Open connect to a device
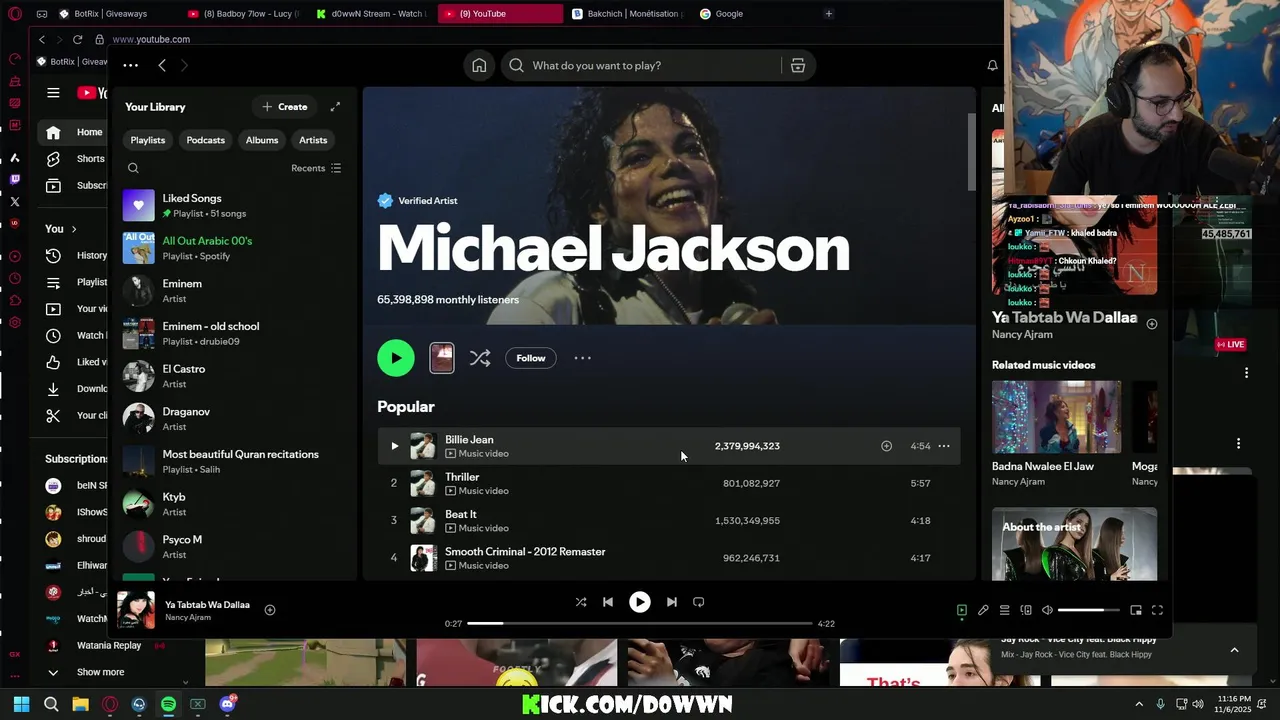 [1026, 610]
